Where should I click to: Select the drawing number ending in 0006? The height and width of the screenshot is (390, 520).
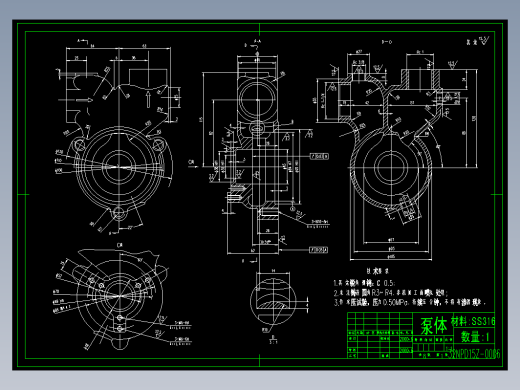[x=475, y=354]
